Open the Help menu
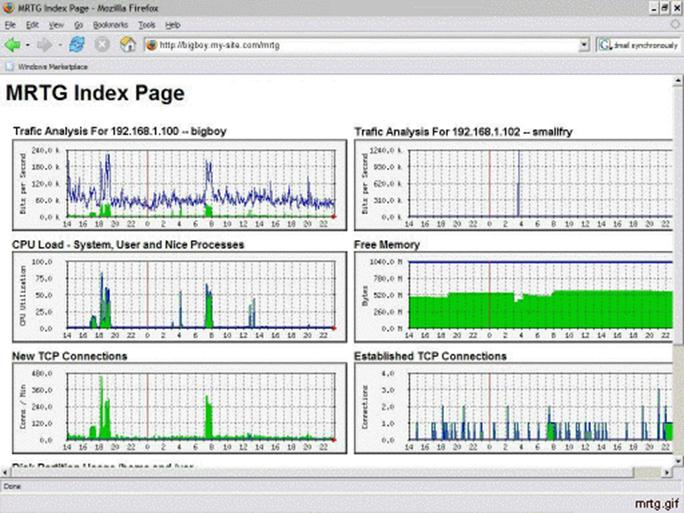684x513 pixels. [x=173, y=25]
